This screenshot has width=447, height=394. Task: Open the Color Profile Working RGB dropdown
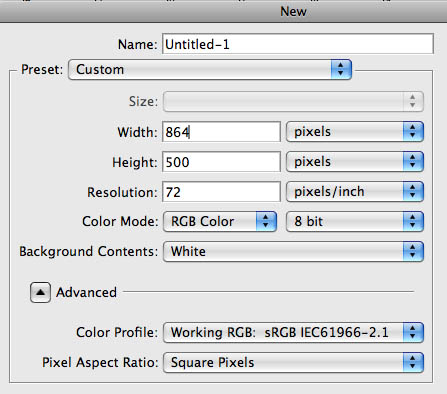coord(293,332)
